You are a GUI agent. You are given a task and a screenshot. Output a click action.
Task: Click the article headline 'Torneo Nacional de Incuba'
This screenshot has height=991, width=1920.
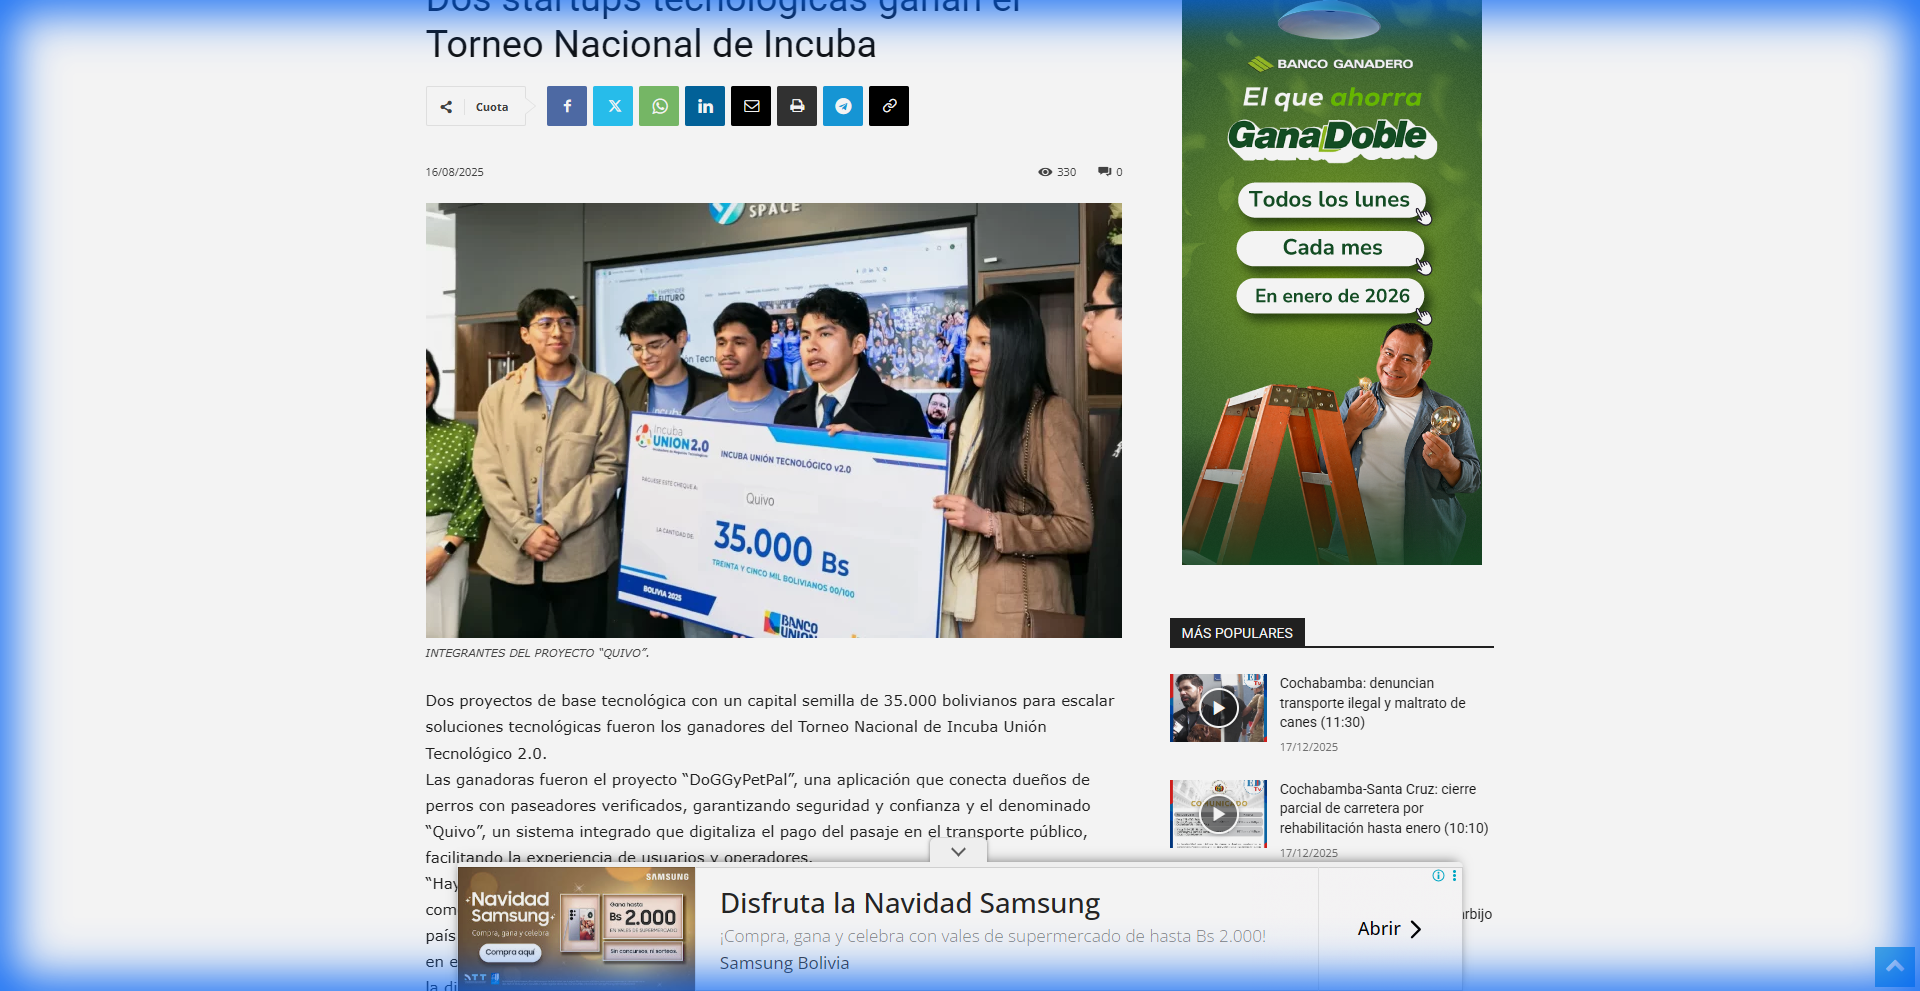tap(651, 45)
